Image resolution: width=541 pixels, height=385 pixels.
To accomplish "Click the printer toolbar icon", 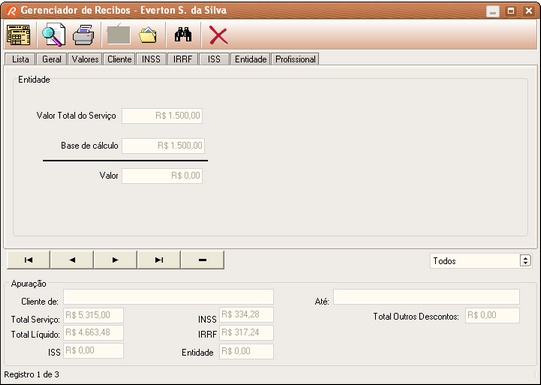I will click(83, 35).
